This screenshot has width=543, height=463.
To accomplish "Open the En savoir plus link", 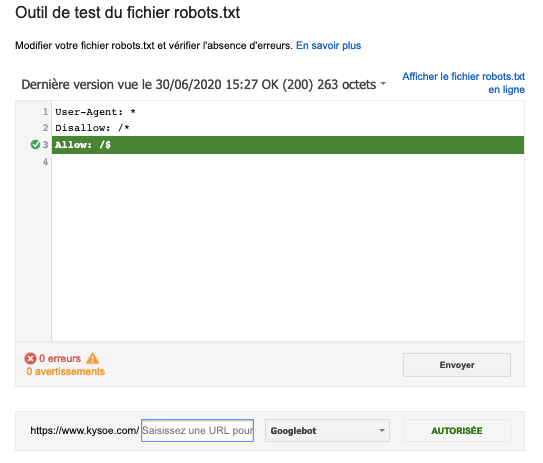I will pos(328,45).
